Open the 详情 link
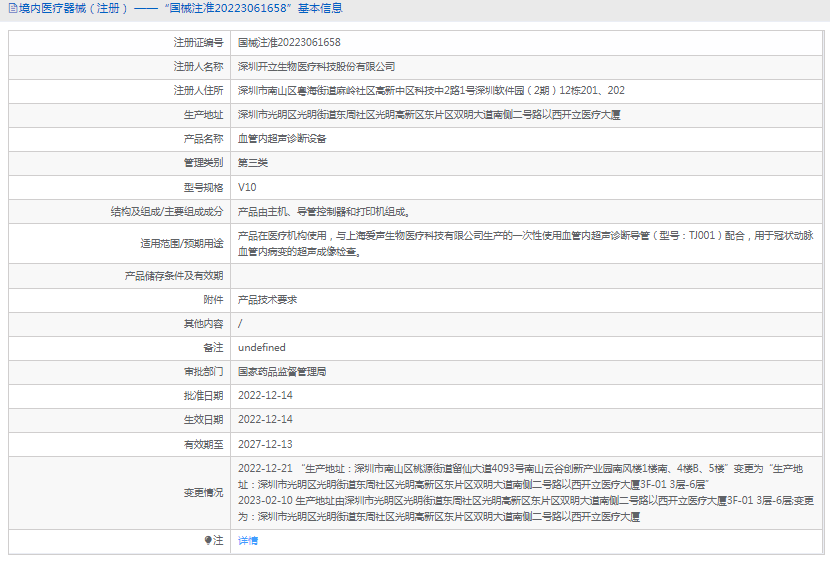This screenshot has height=561, width=830. [x=248, y=540]
